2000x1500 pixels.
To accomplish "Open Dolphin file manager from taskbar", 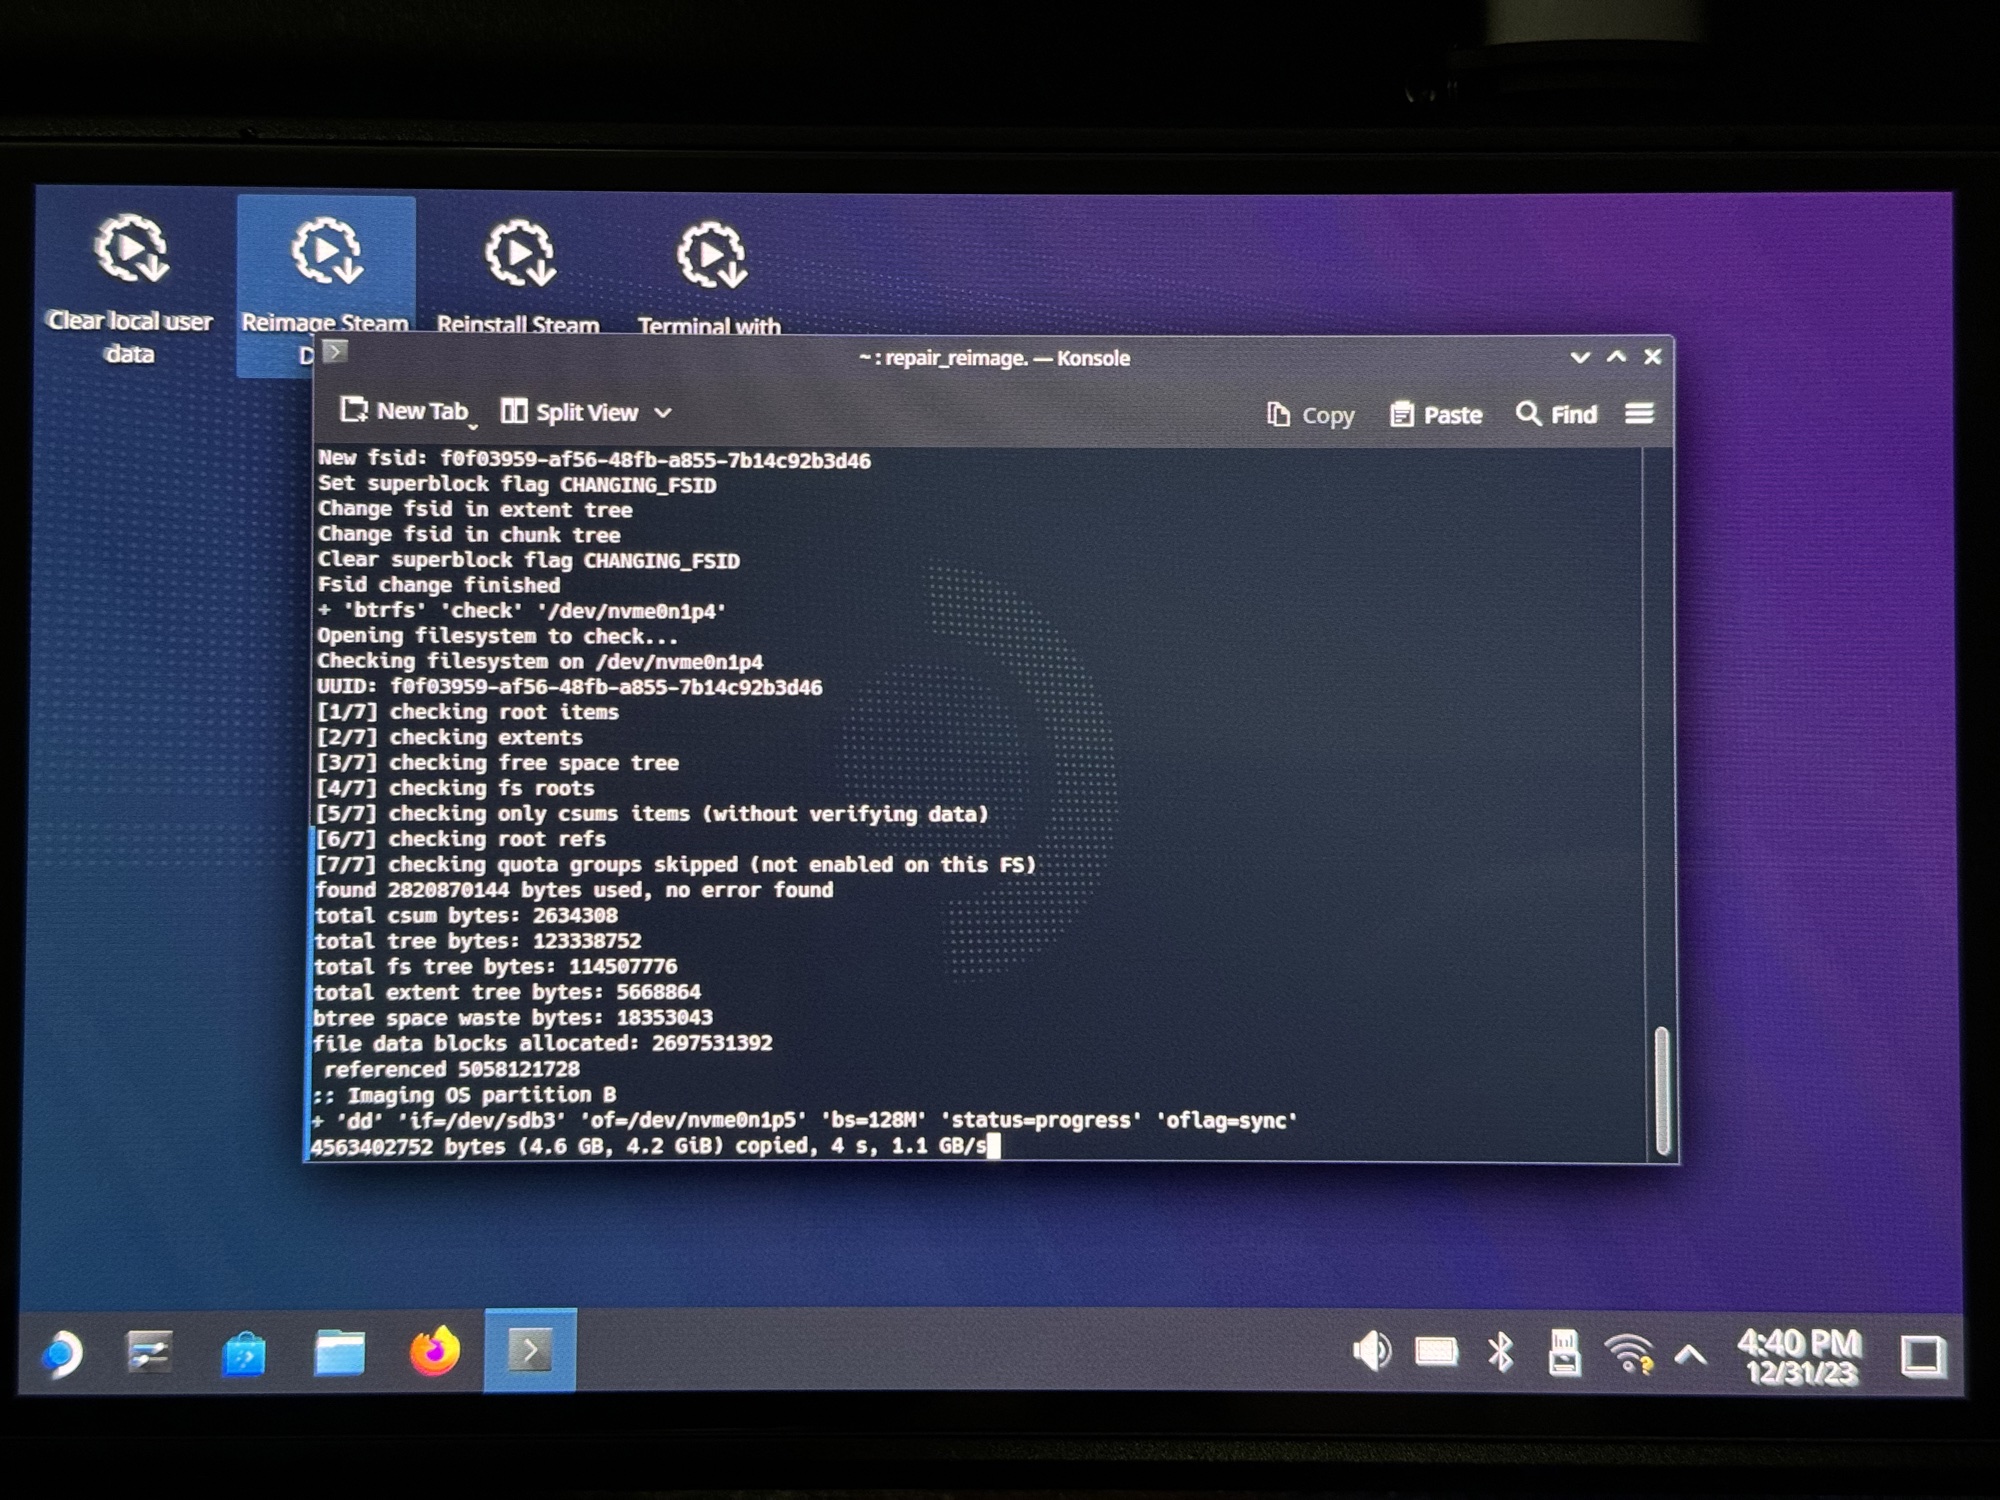I will coord(339,1353).
